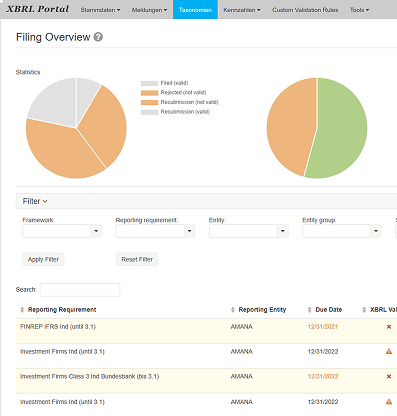Collapse the Filter panel
Viewport: 397px width, 416px height.
click(35, 201)
